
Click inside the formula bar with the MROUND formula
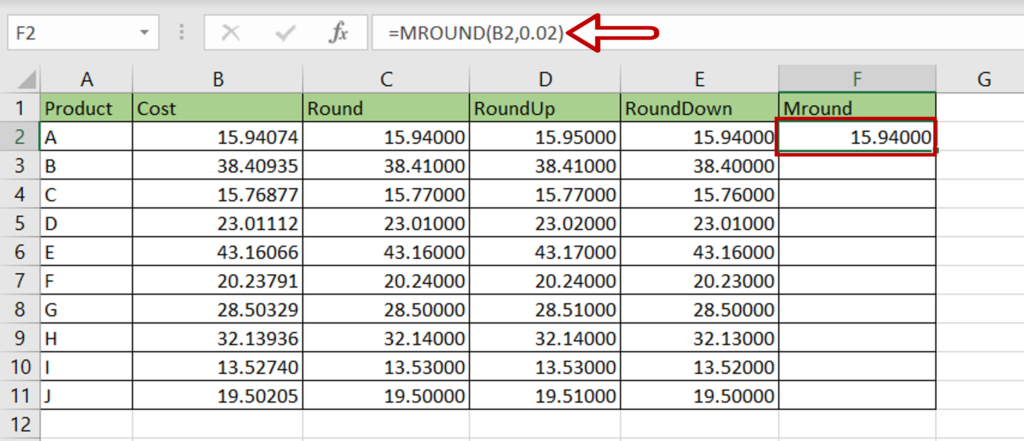697,33
